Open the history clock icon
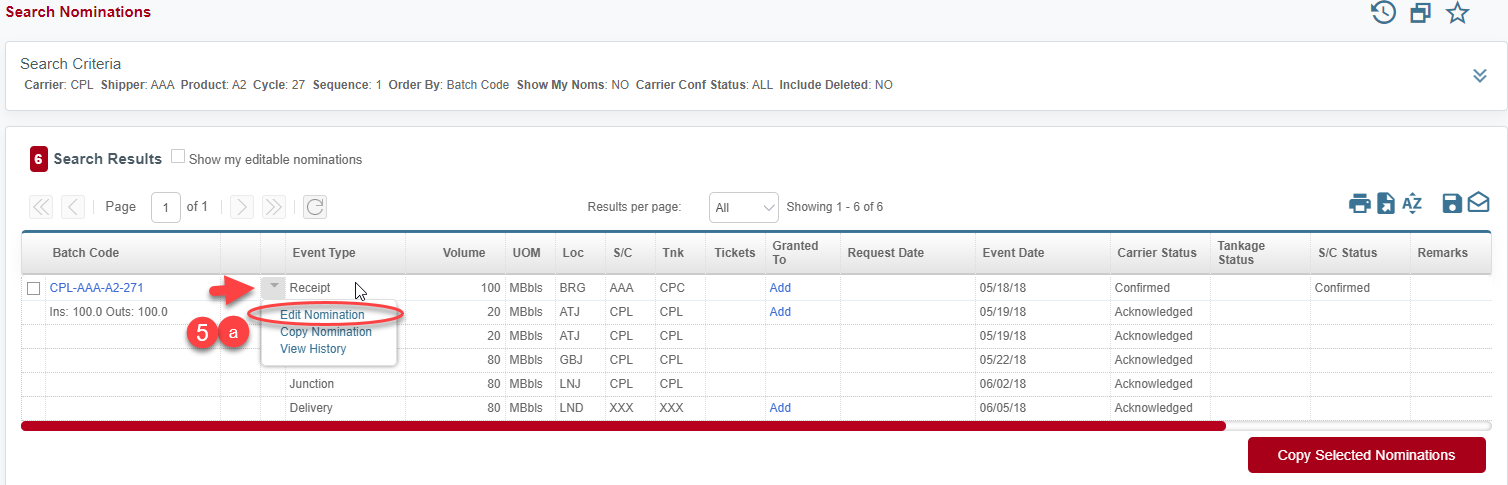1508x485 pixels. pos(1383,13)
